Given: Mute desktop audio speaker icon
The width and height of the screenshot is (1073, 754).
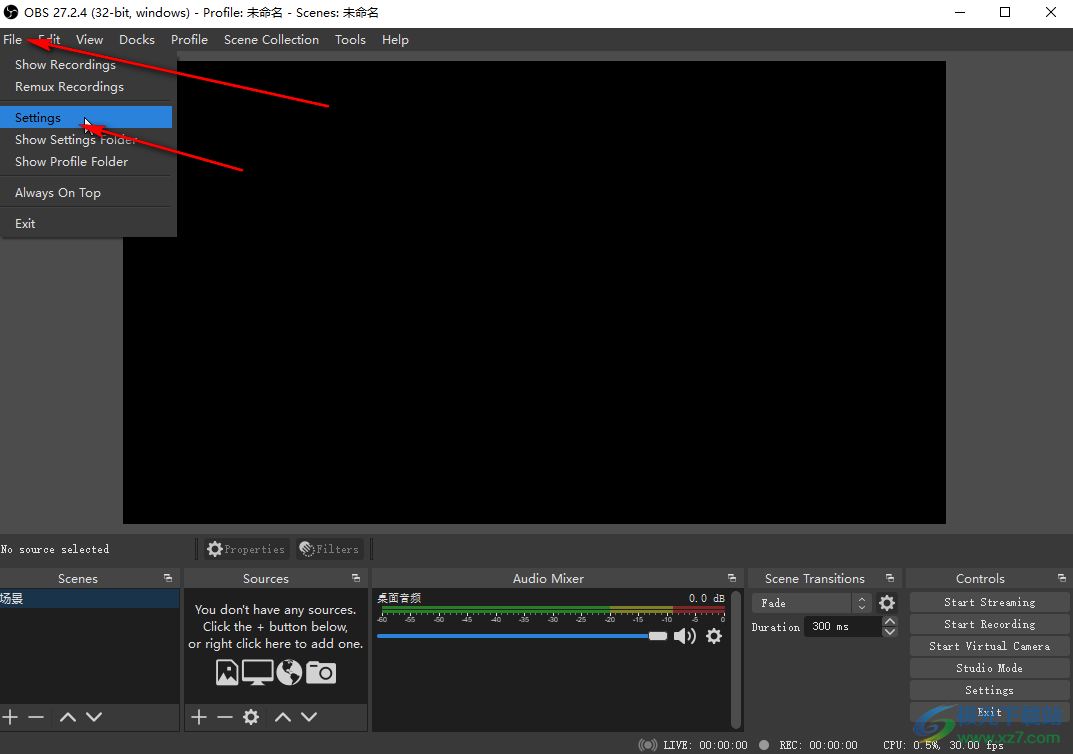Looking at the screenshot, I should click(684, 636).
